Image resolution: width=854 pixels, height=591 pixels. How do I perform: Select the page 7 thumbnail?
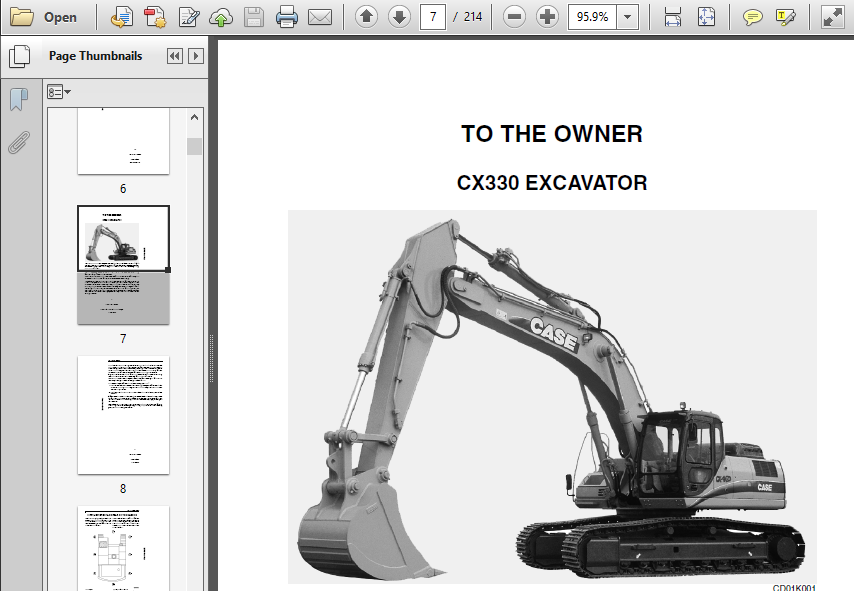[x=123, y=265]
